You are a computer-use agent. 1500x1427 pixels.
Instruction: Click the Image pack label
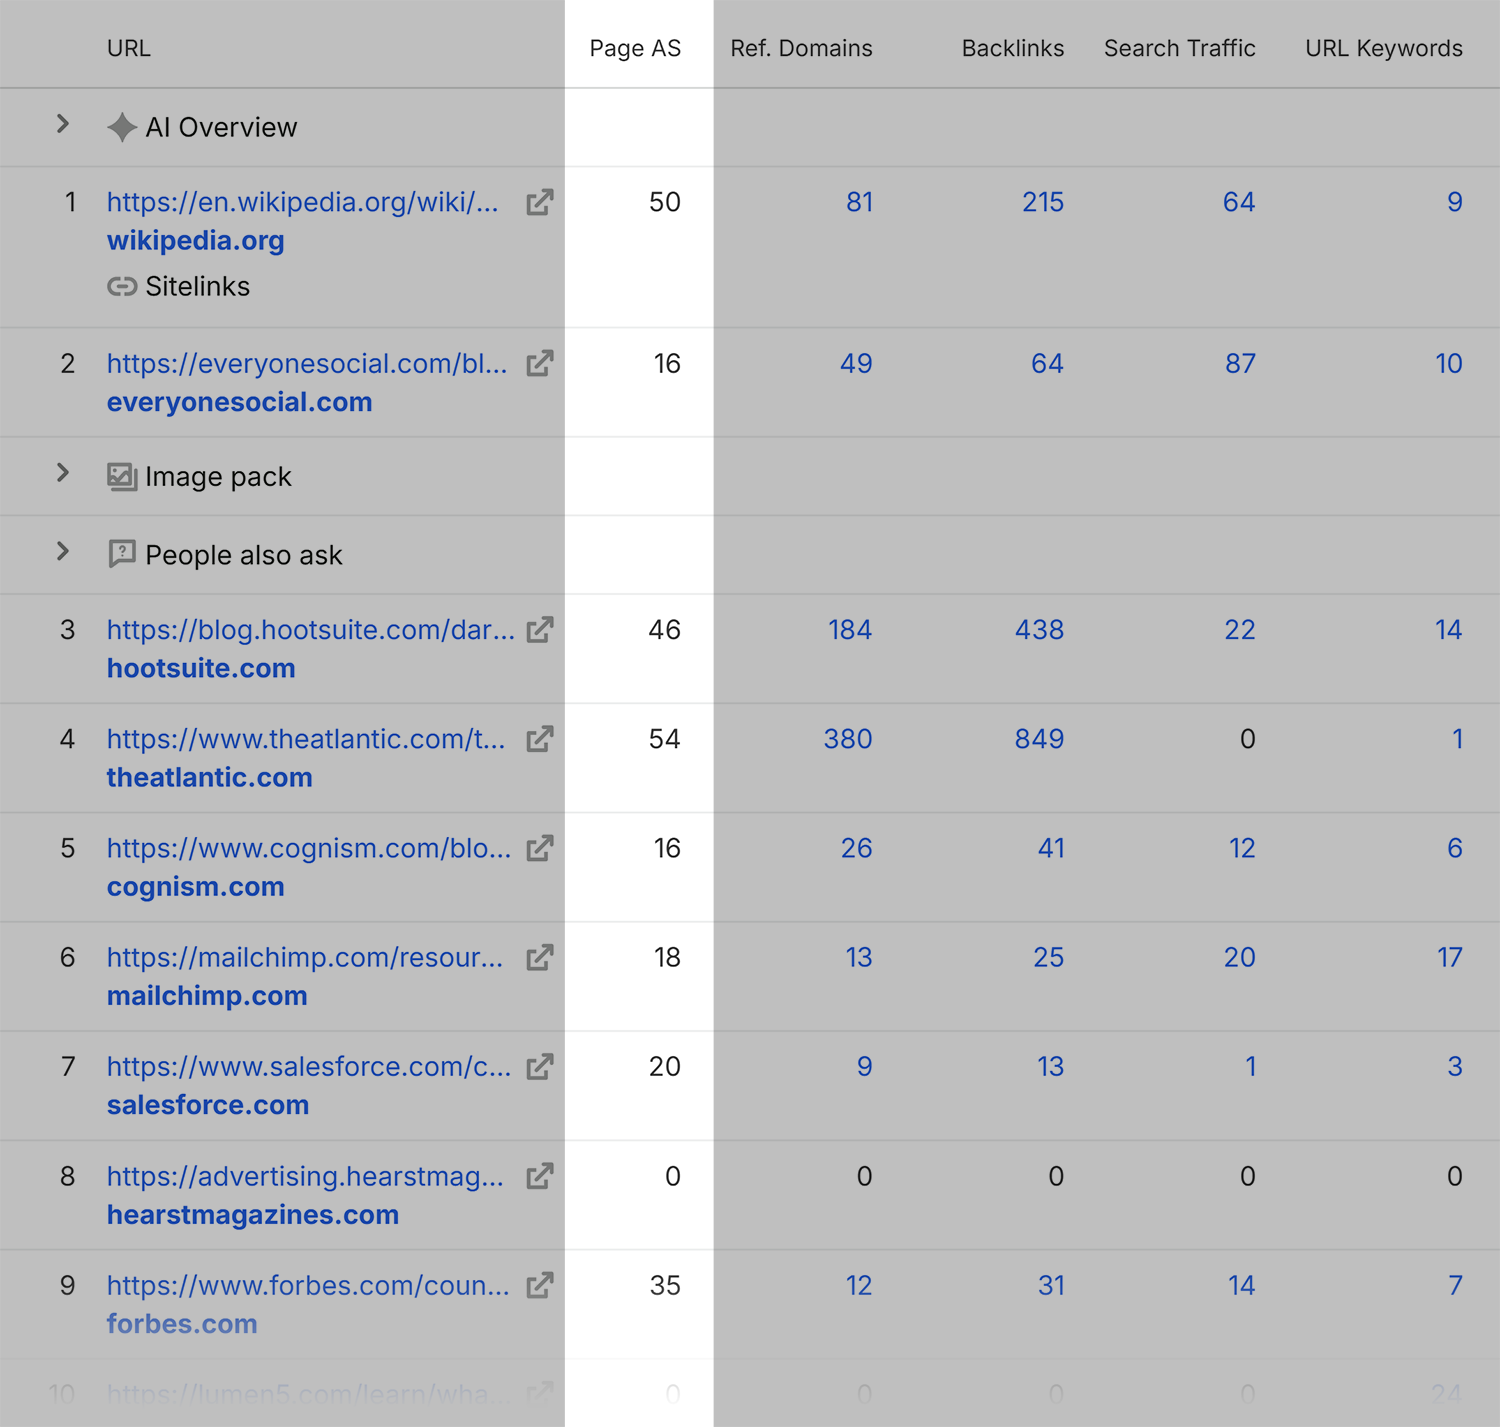point(218,477)
